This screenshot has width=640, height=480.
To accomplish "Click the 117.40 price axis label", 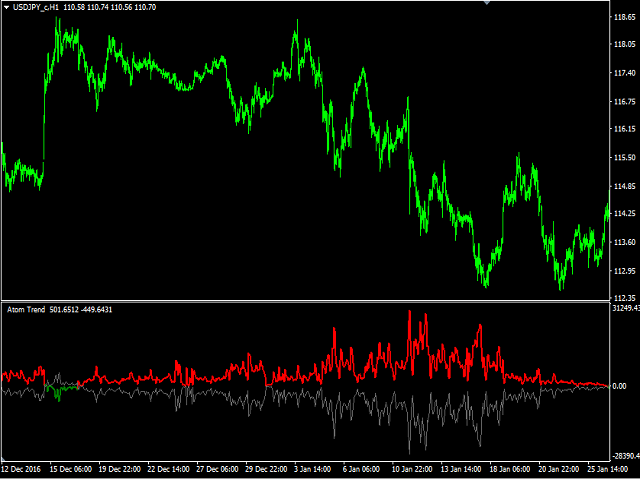I will pyautogui.click(x=625, y=73).
